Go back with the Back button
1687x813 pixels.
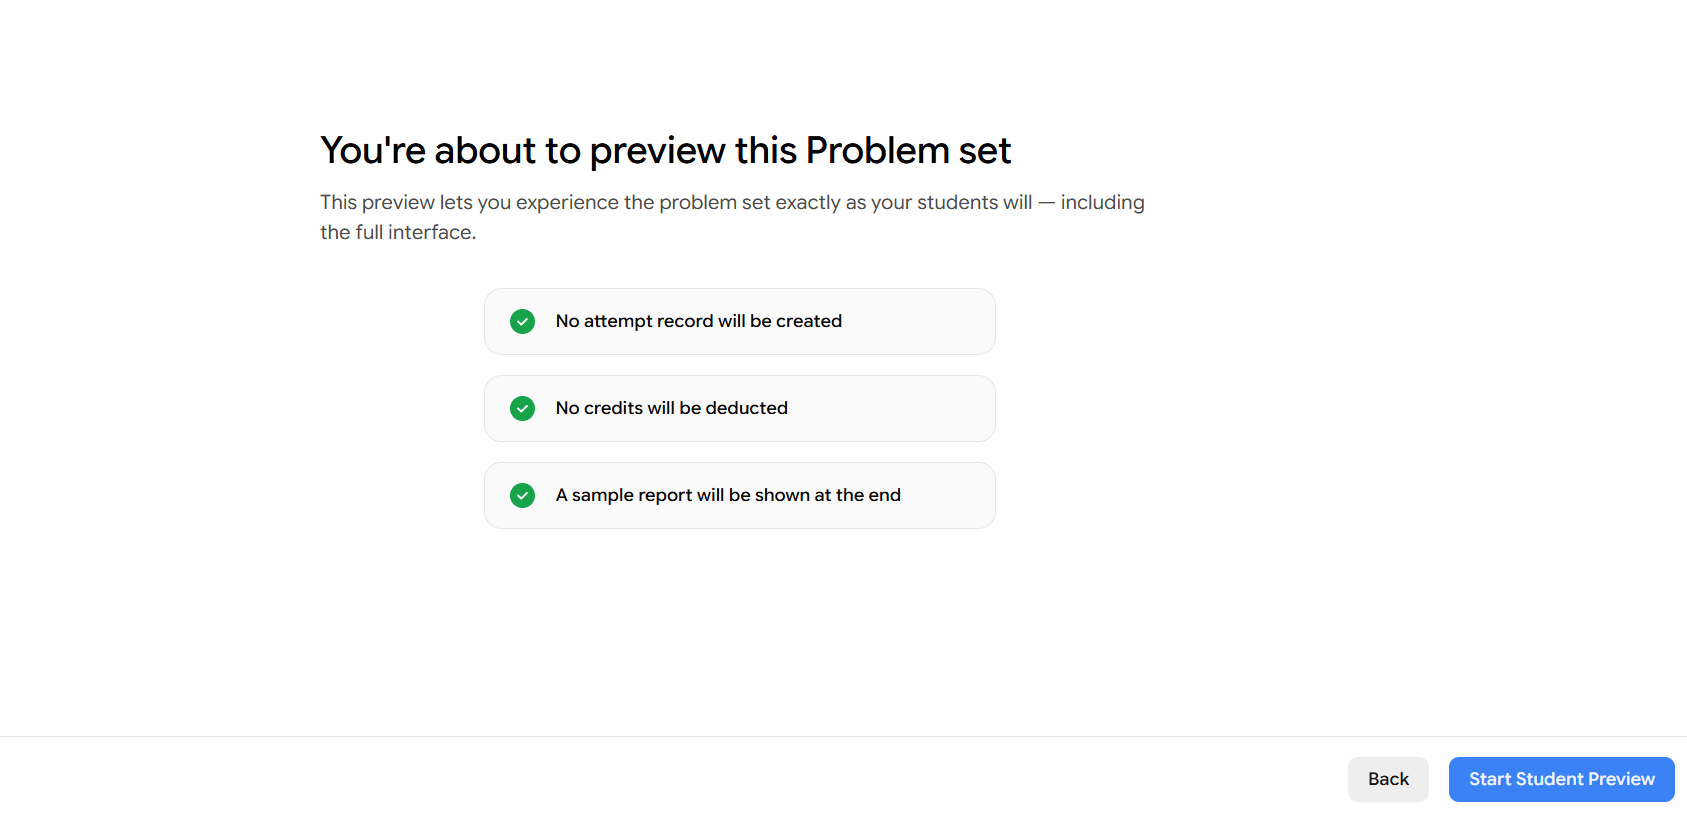pyautogui.click(x=1387, y=779)
